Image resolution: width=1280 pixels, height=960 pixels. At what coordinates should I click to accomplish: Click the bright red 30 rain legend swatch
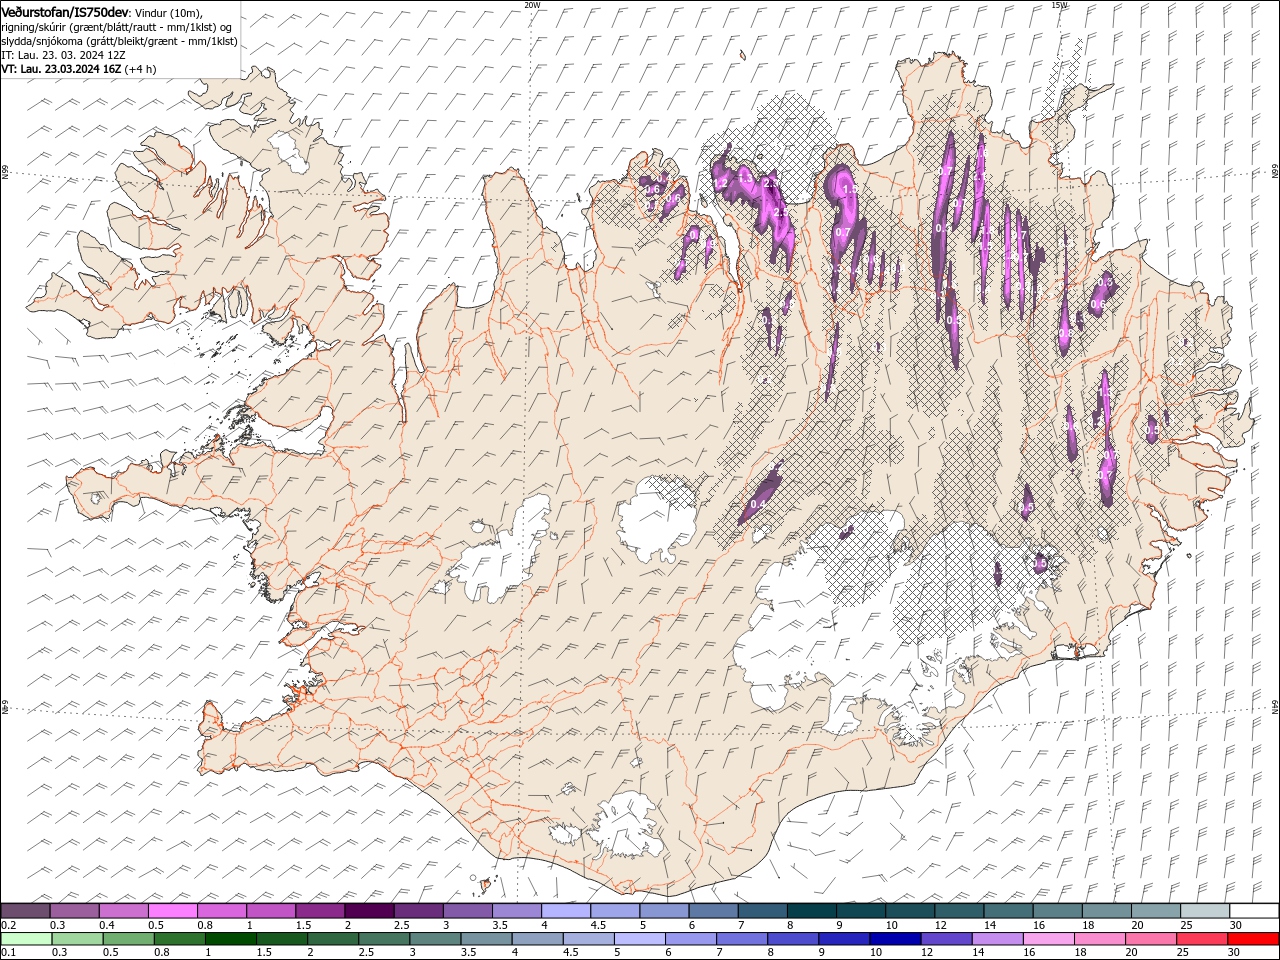tap(1254, 939)
